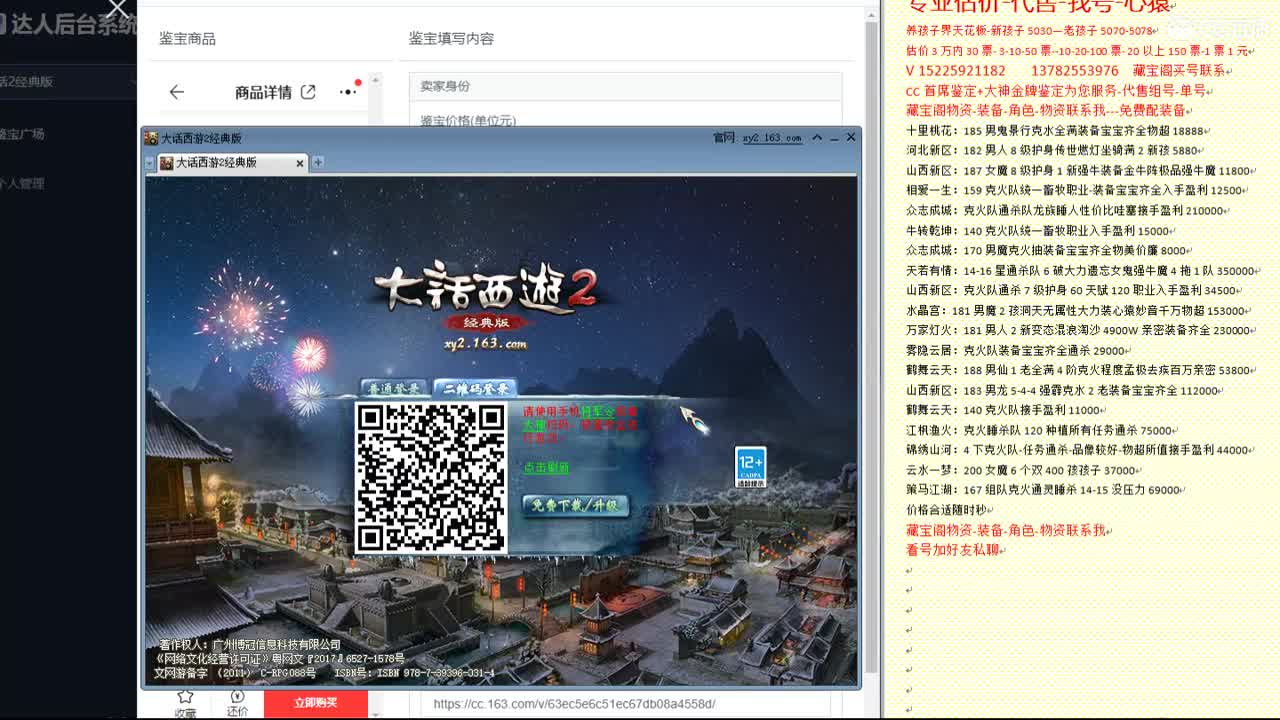The width and height of the screenshot is (1280, 720).
Task: Click the scroll-up arrow of product panel
Action: coord(375,79)
